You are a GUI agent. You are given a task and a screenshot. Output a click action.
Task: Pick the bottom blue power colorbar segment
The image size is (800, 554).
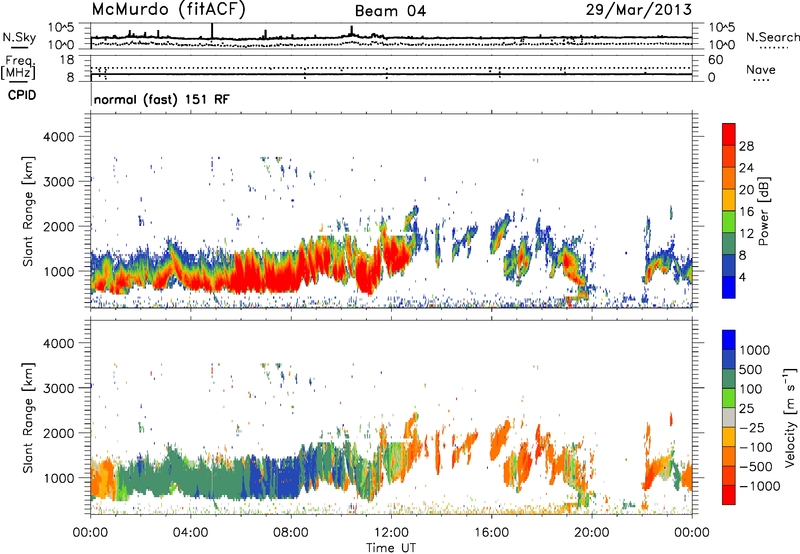[729, 287]
